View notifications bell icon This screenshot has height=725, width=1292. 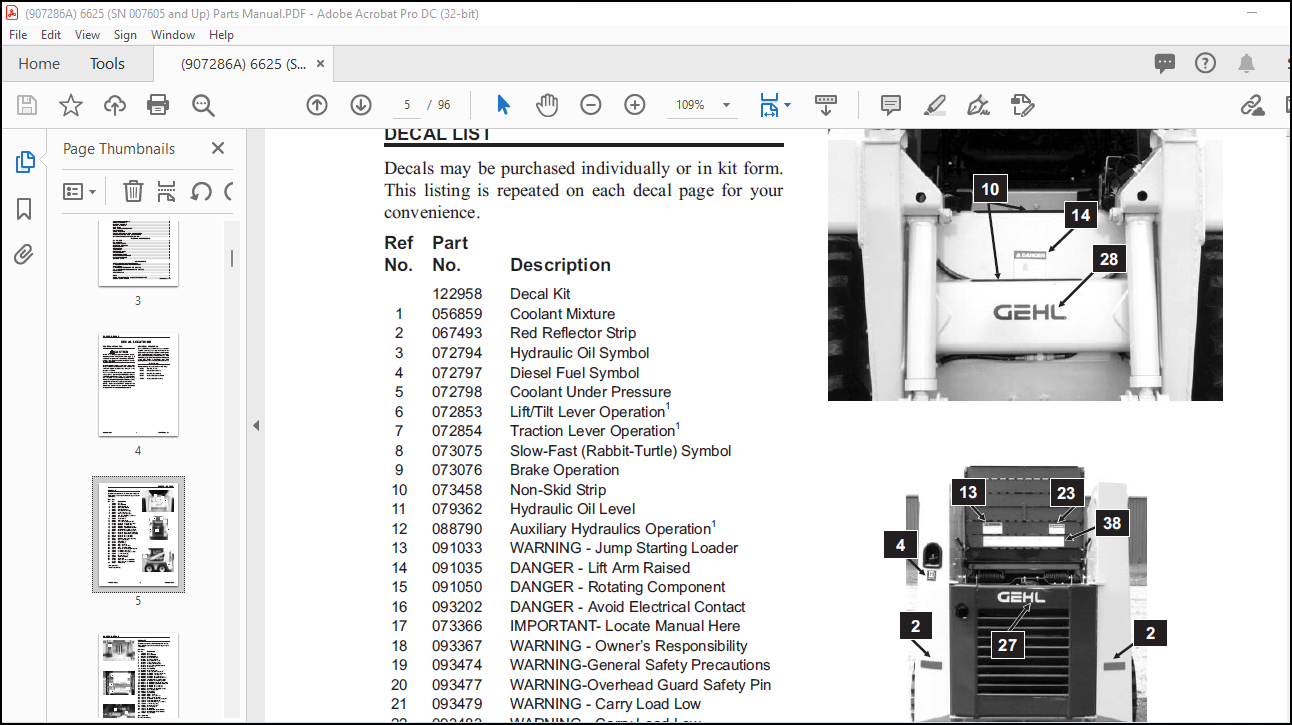tap(1246, 63)
